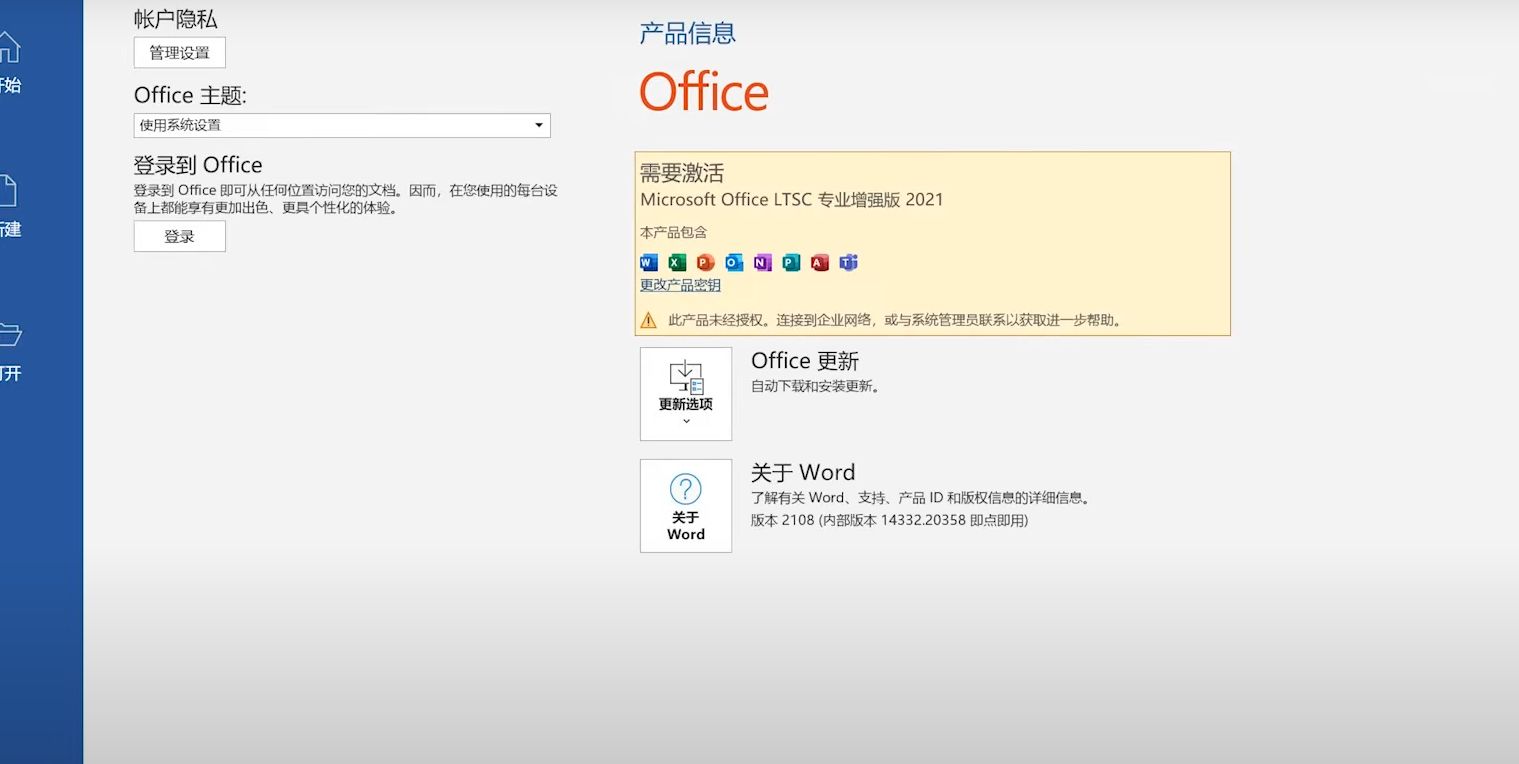Expand the 更新选项 update options button
1519x764 pixels.
[686, 394]
